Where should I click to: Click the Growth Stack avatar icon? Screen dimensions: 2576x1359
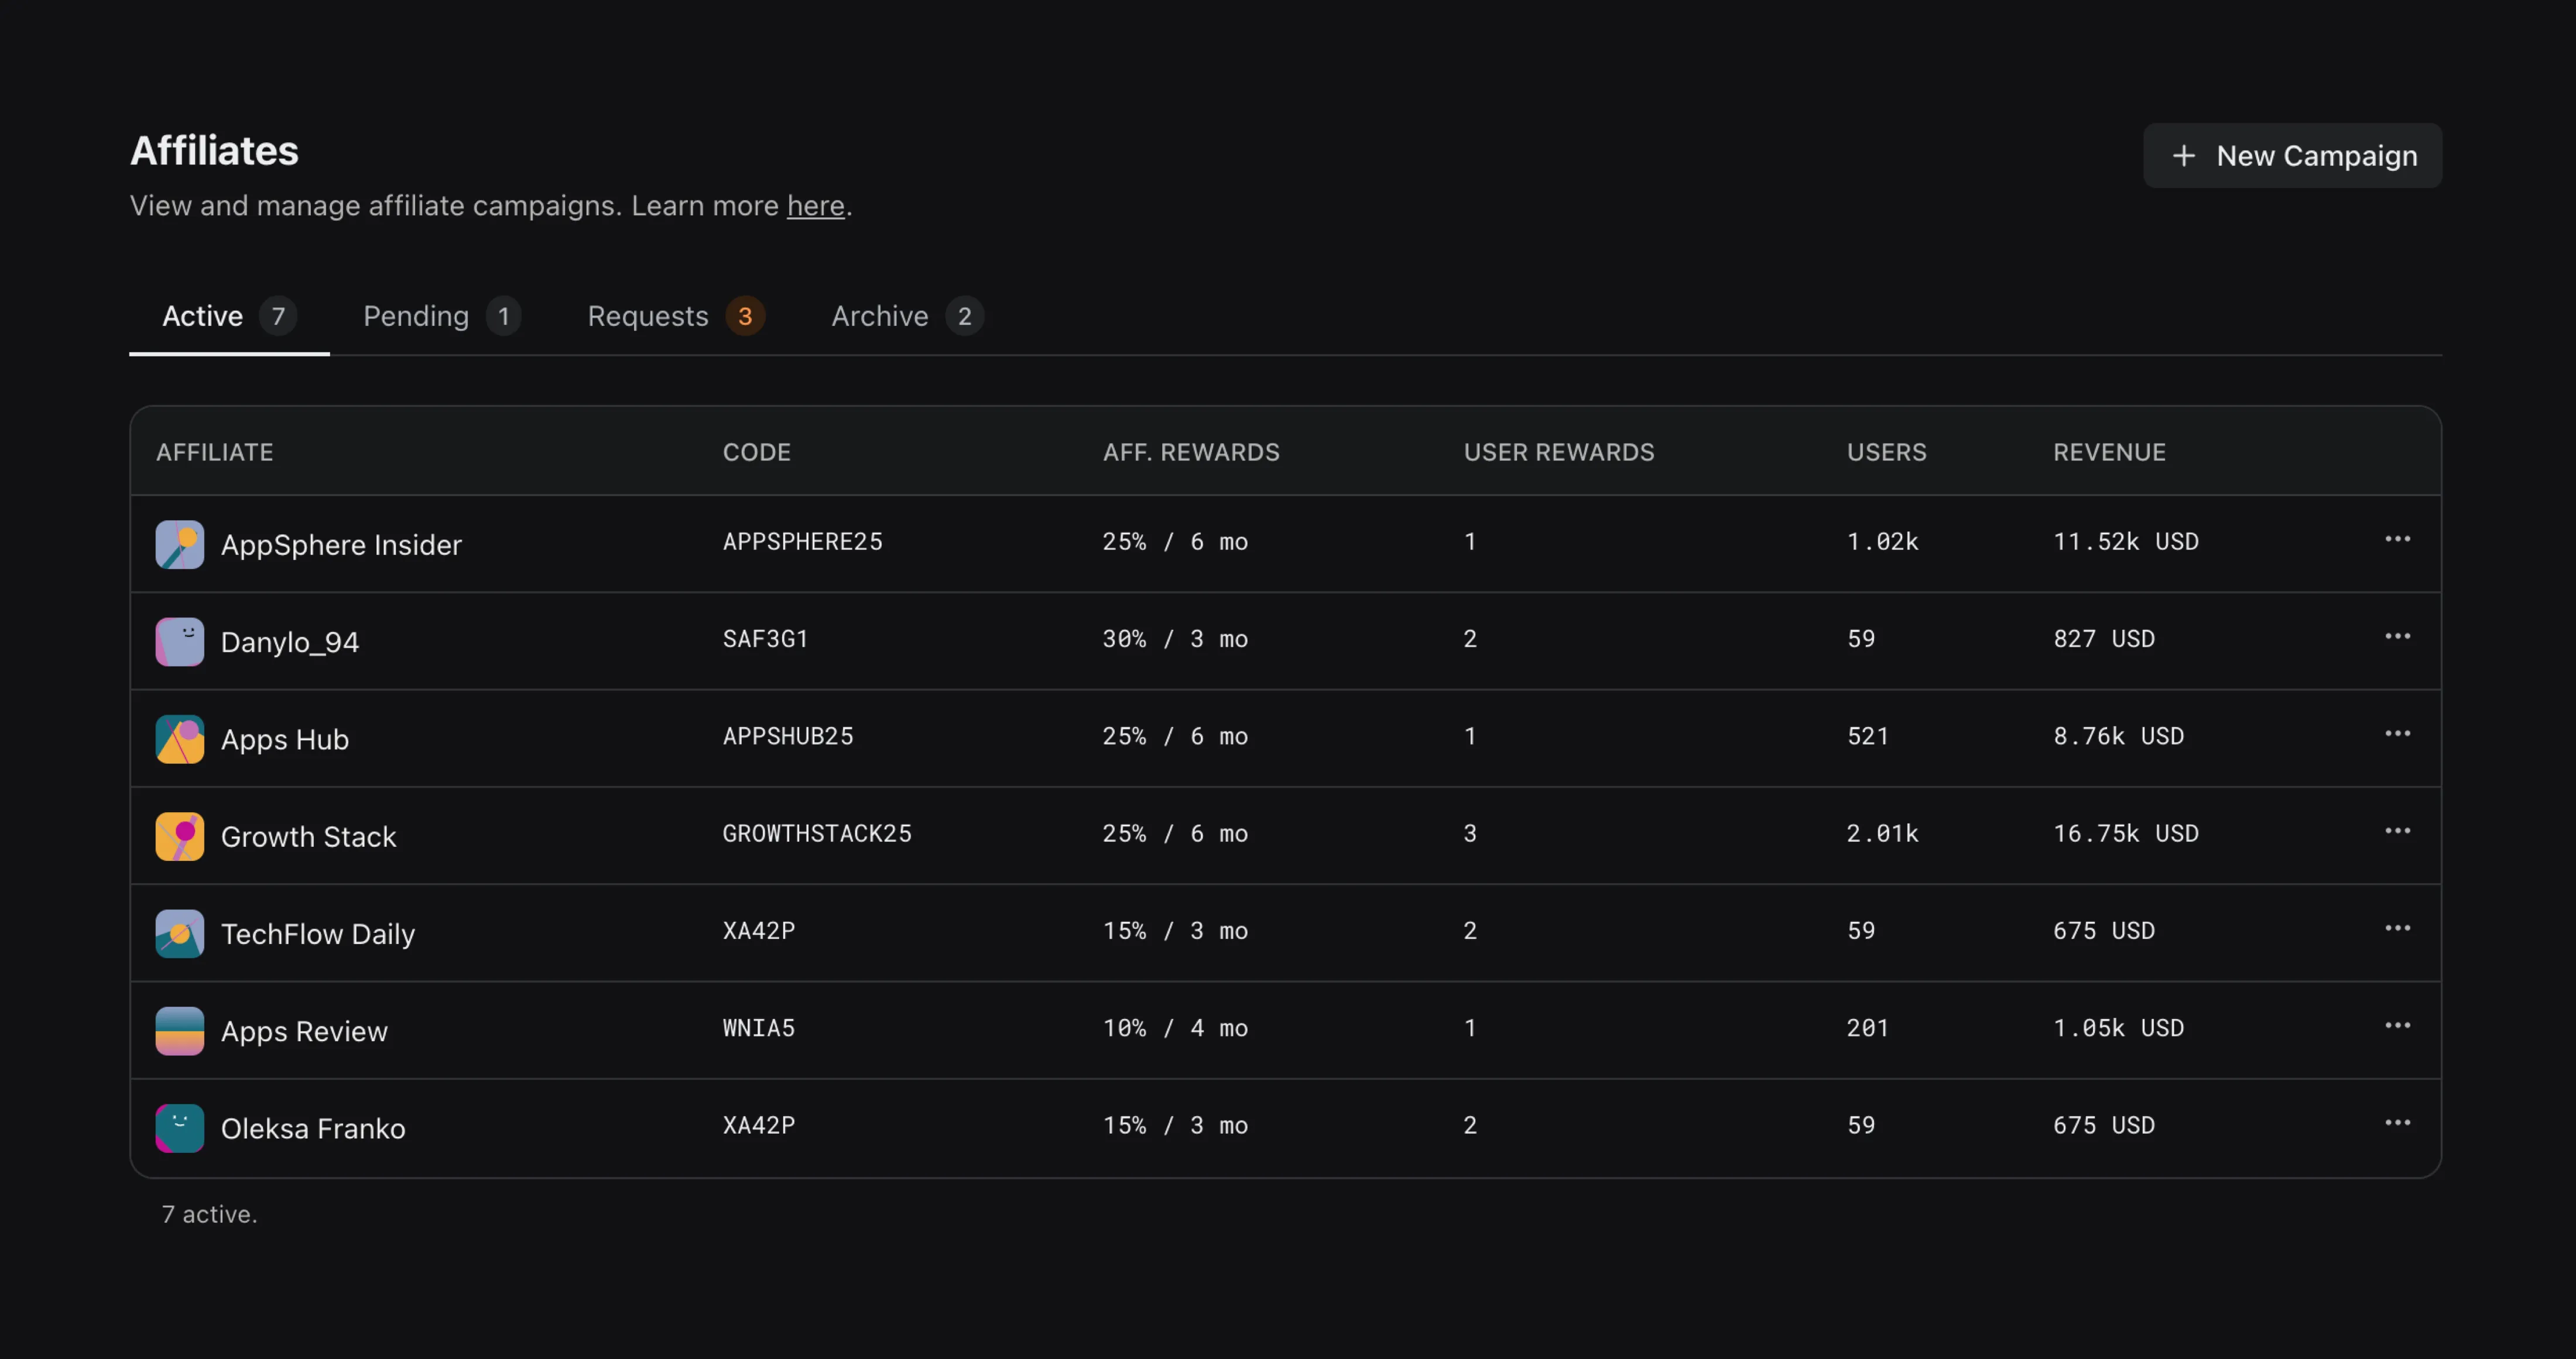[x=180, y=836]
